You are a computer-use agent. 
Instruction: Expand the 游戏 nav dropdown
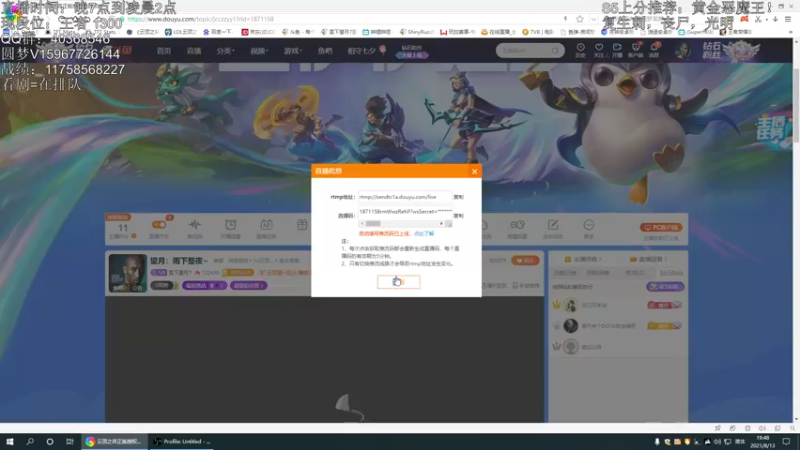tap(293, 51)
